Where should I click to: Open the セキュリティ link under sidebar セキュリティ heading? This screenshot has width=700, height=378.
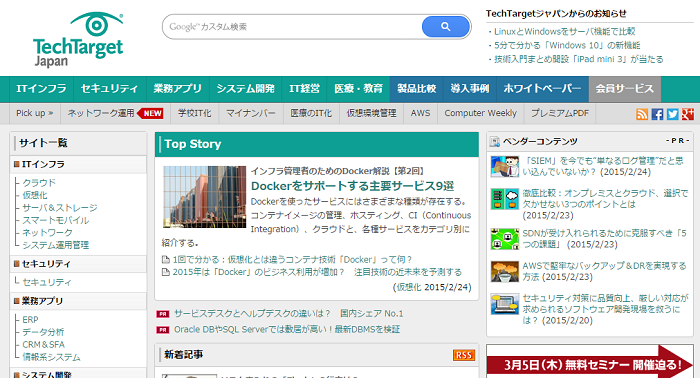[x=47, y=282]
